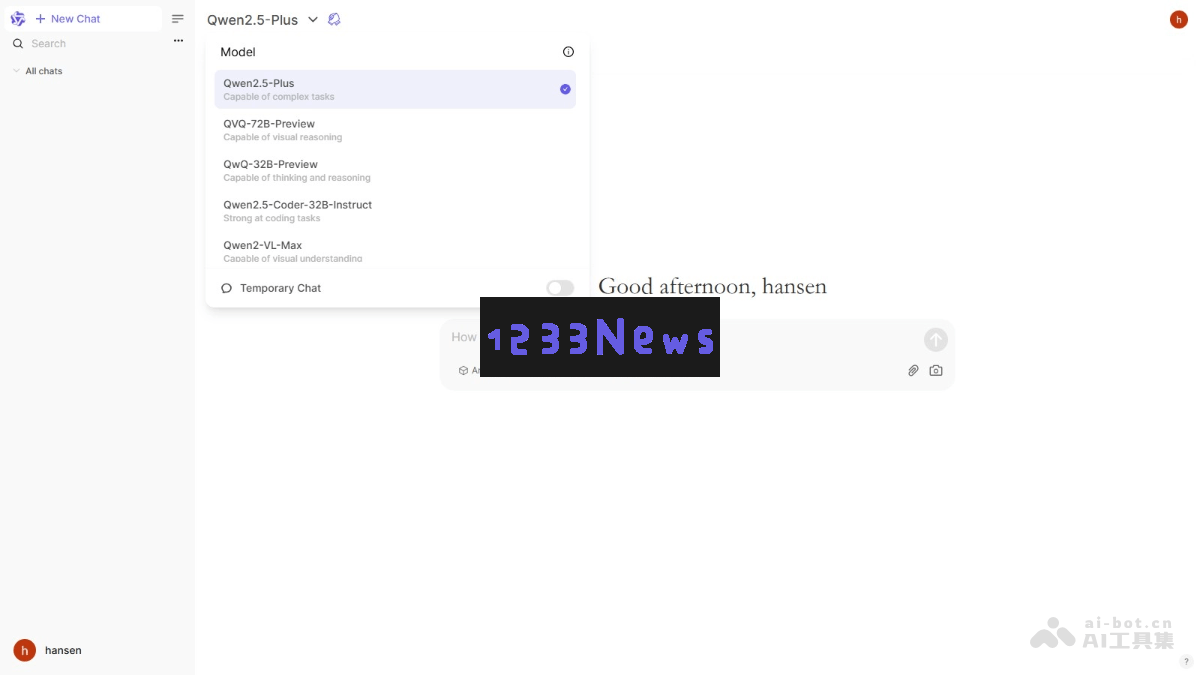Image resolution: width=1200 pixels, height=675 pixels.
Task: Enable the Temporary Chat toggle
Action: point(560,288)
